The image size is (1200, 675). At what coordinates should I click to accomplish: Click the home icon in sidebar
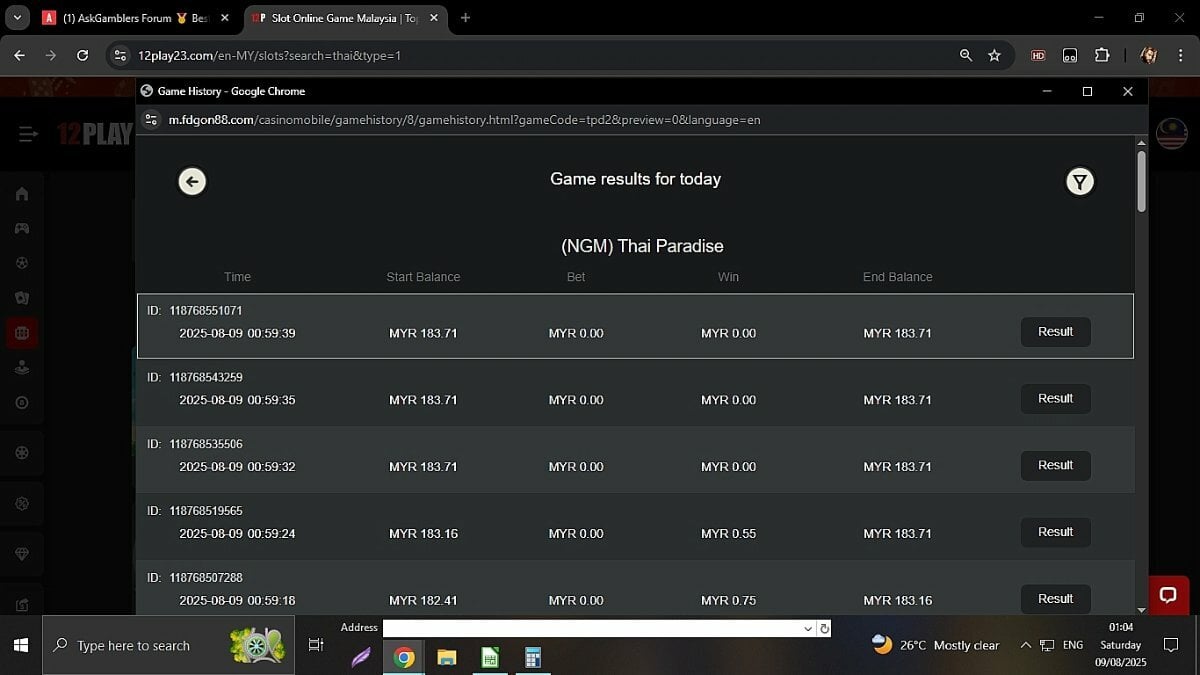coord(22,193)
